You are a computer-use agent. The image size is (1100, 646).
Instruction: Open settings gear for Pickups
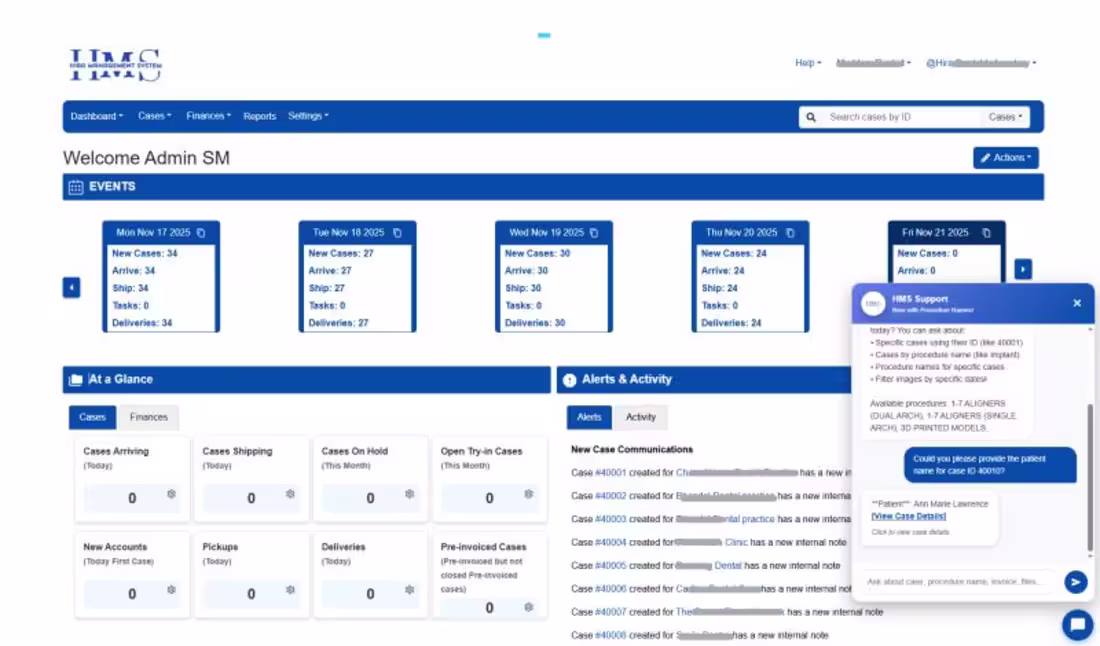(290, 590)
